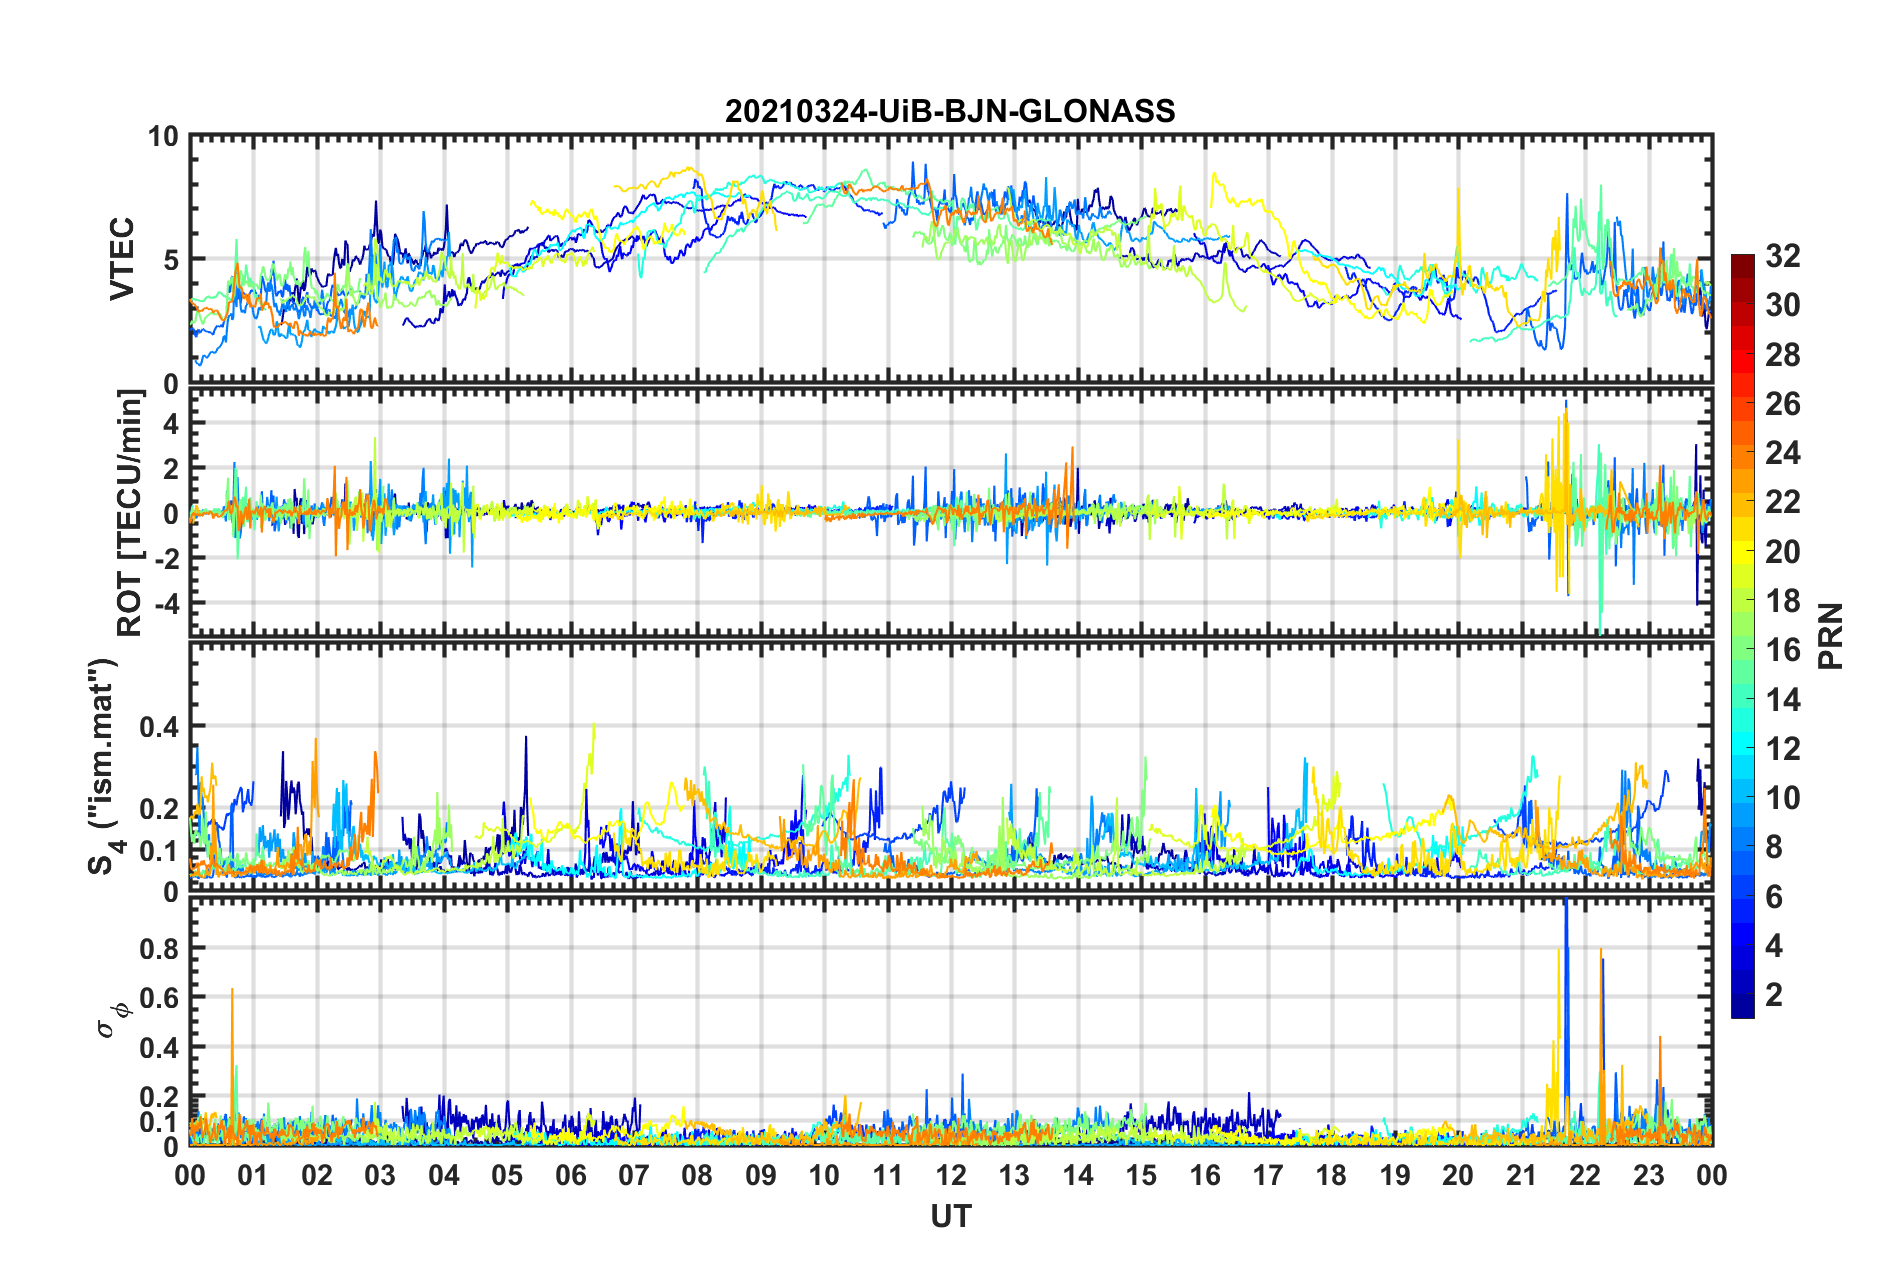1902x1272 pixels.
Task: Click ROT axis tick value 4
Action: pos(171,424)
